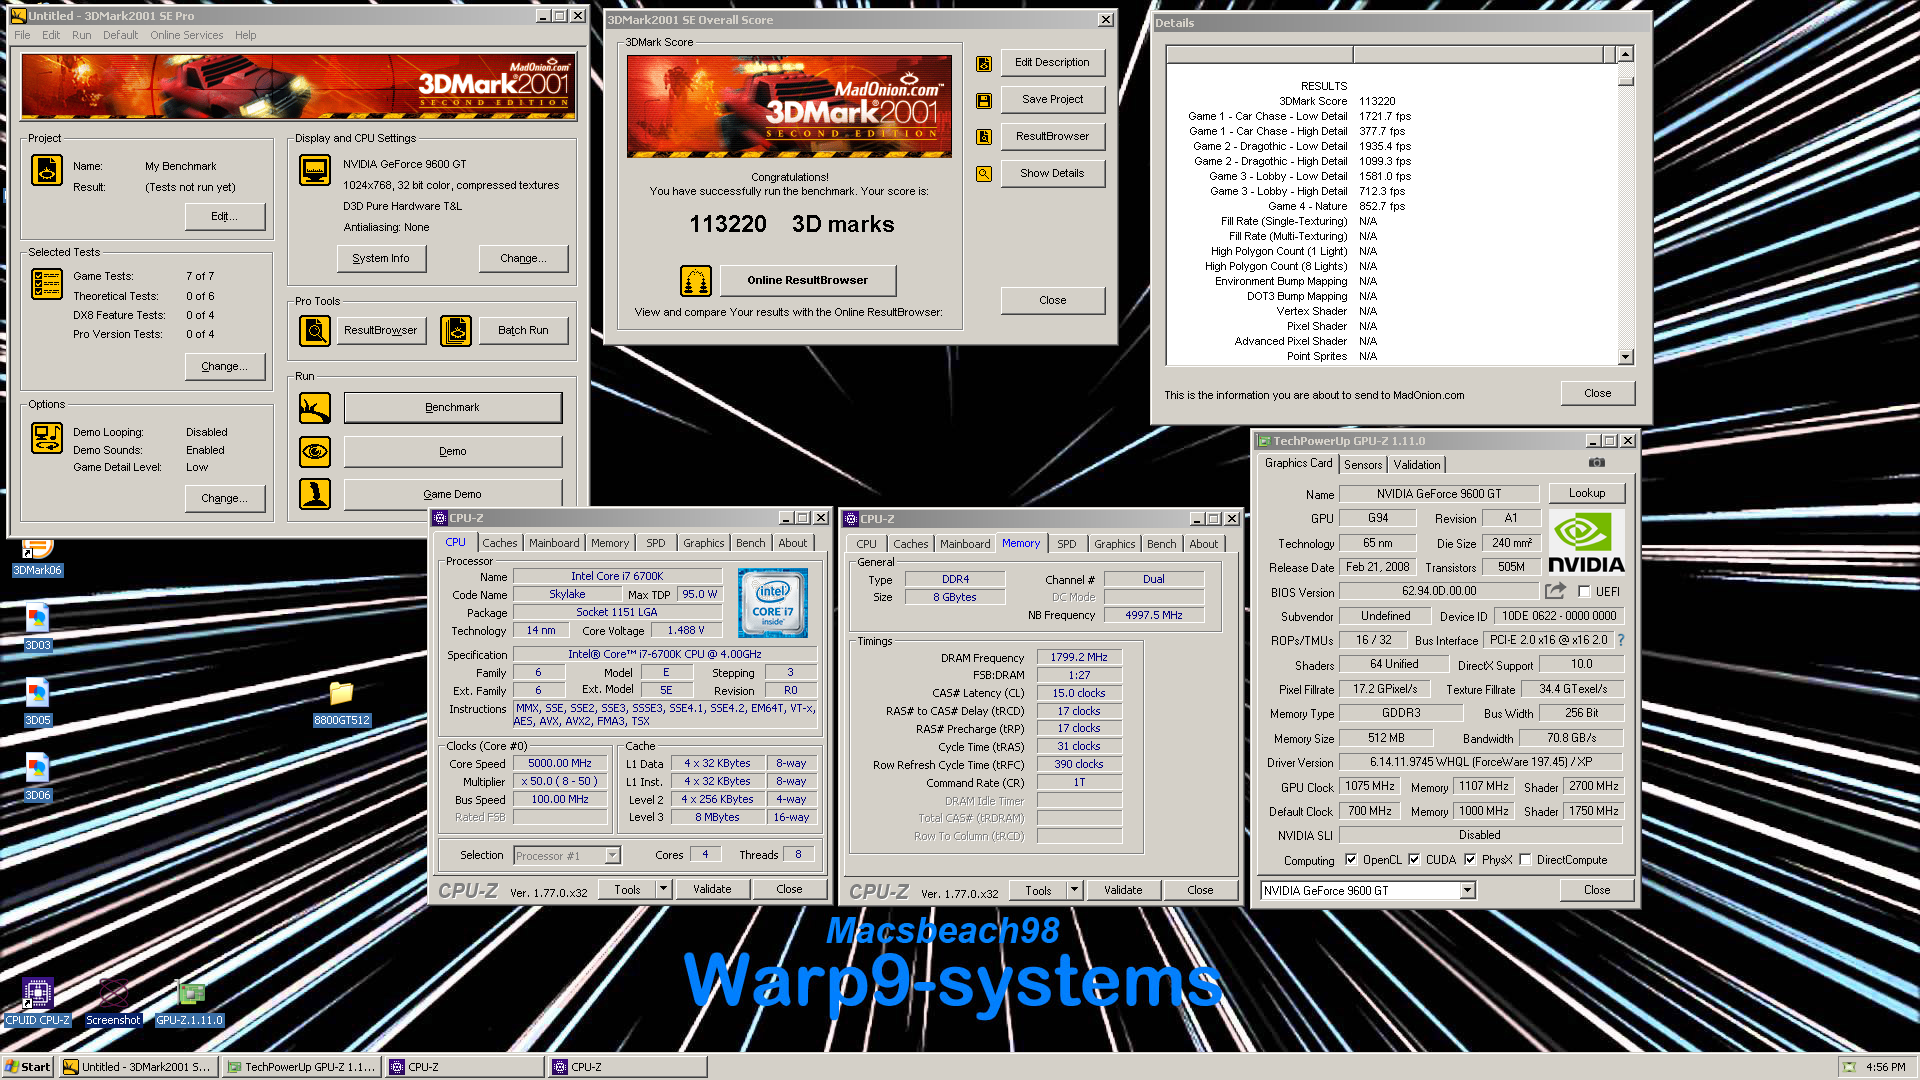The height and width of the screenshot is (1080, 1920).
Task: Click the Save Project floppy icon
Action: pyautogui.click(x=984, y=101)
